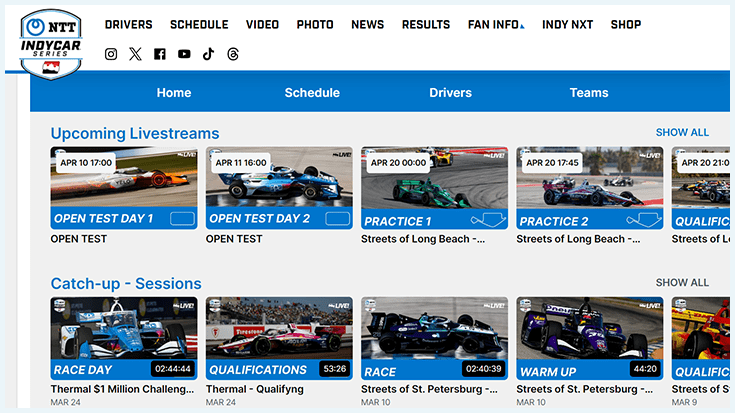Image resolution: width=735 pixels, height=413 pixels.
Task: Click 02:40:39 duration on Race
Action: pos(484,369)
